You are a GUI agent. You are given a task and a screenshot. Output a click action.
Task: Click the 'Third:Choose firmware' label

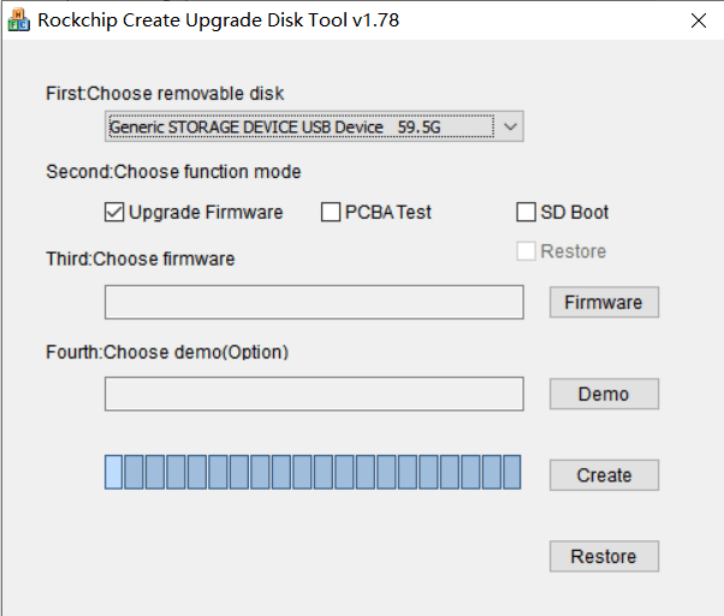point(140,259)
